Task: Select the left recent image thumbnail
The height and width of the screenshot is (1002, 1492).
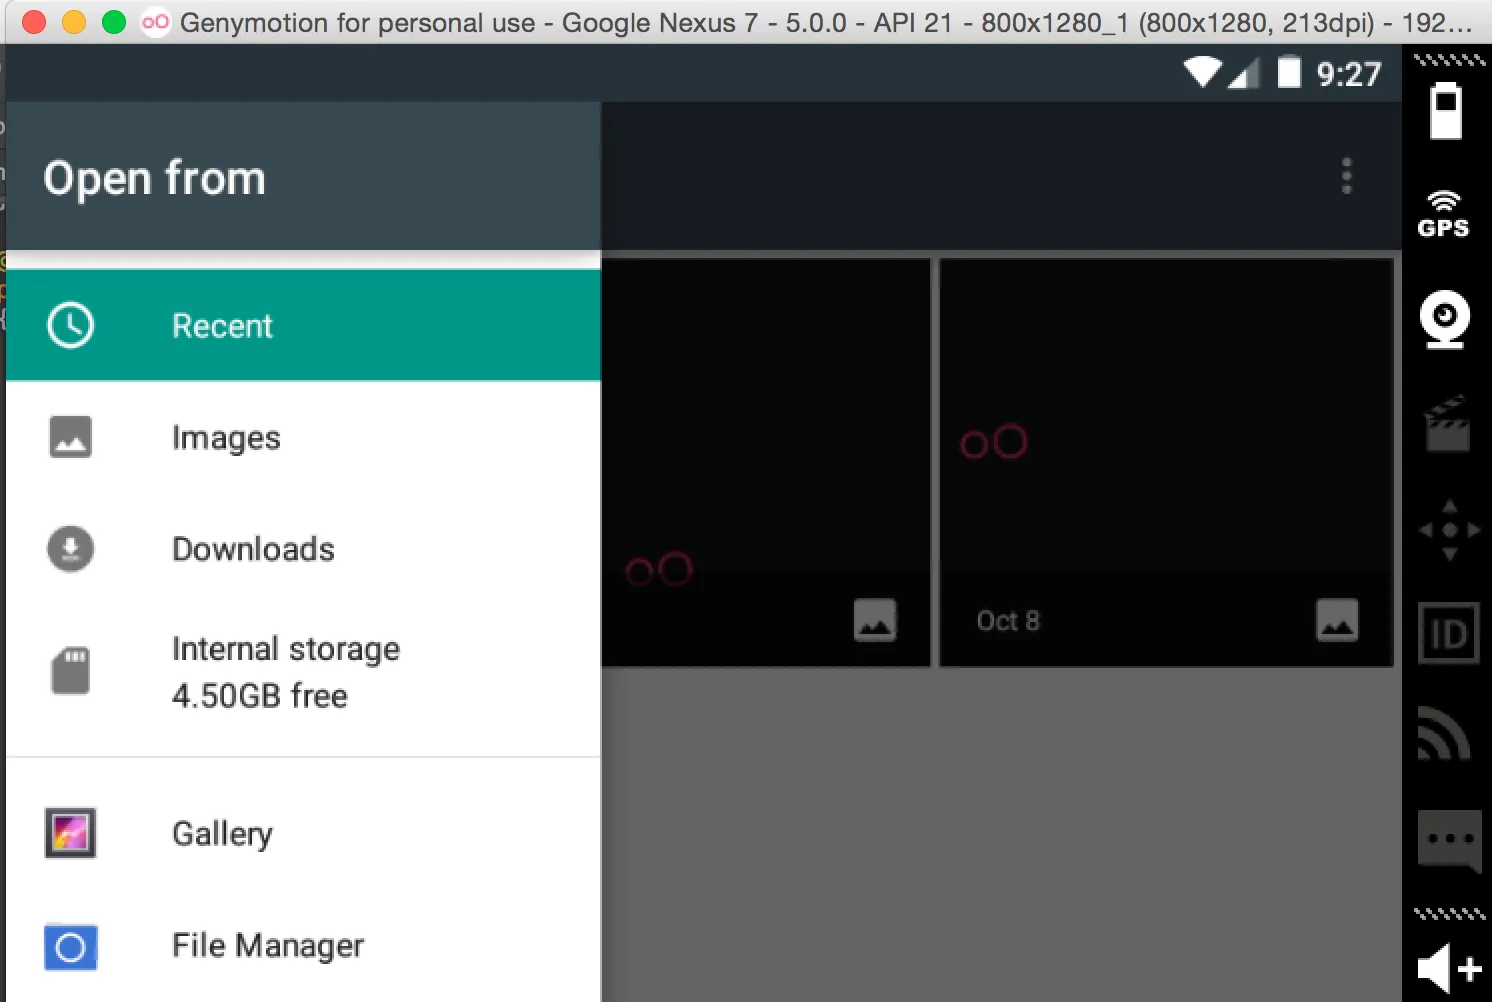Action: tap(766, 462)
